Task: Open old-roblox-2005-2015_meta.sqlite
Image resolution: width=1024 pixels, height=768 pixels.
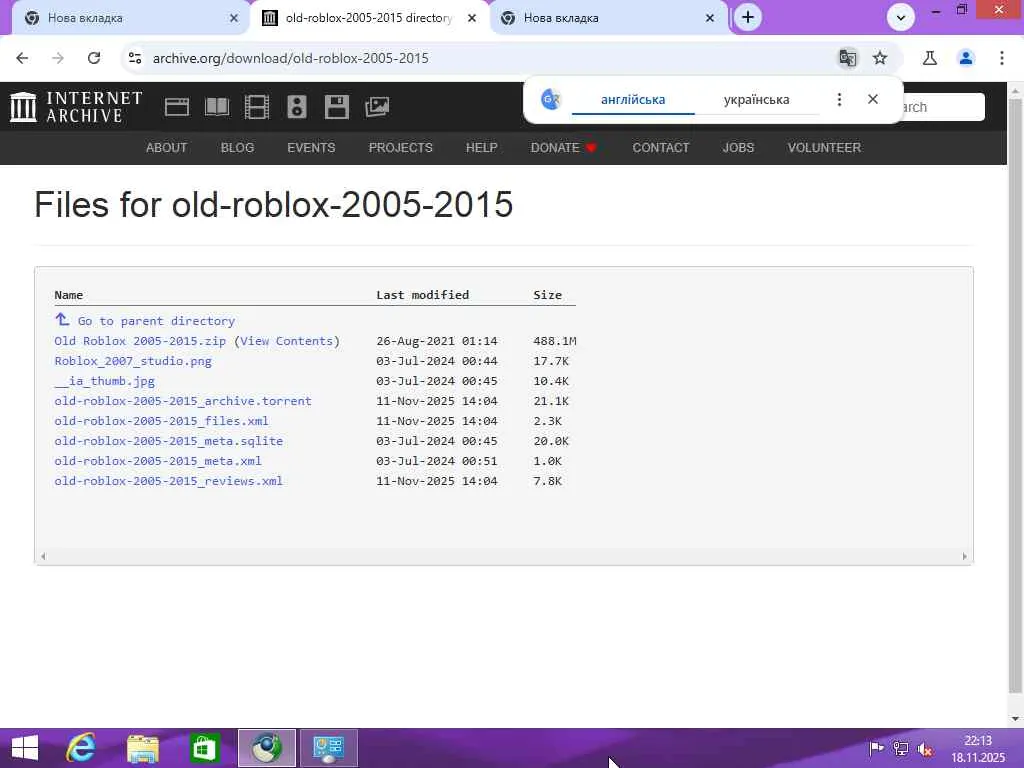Action: 168,441
